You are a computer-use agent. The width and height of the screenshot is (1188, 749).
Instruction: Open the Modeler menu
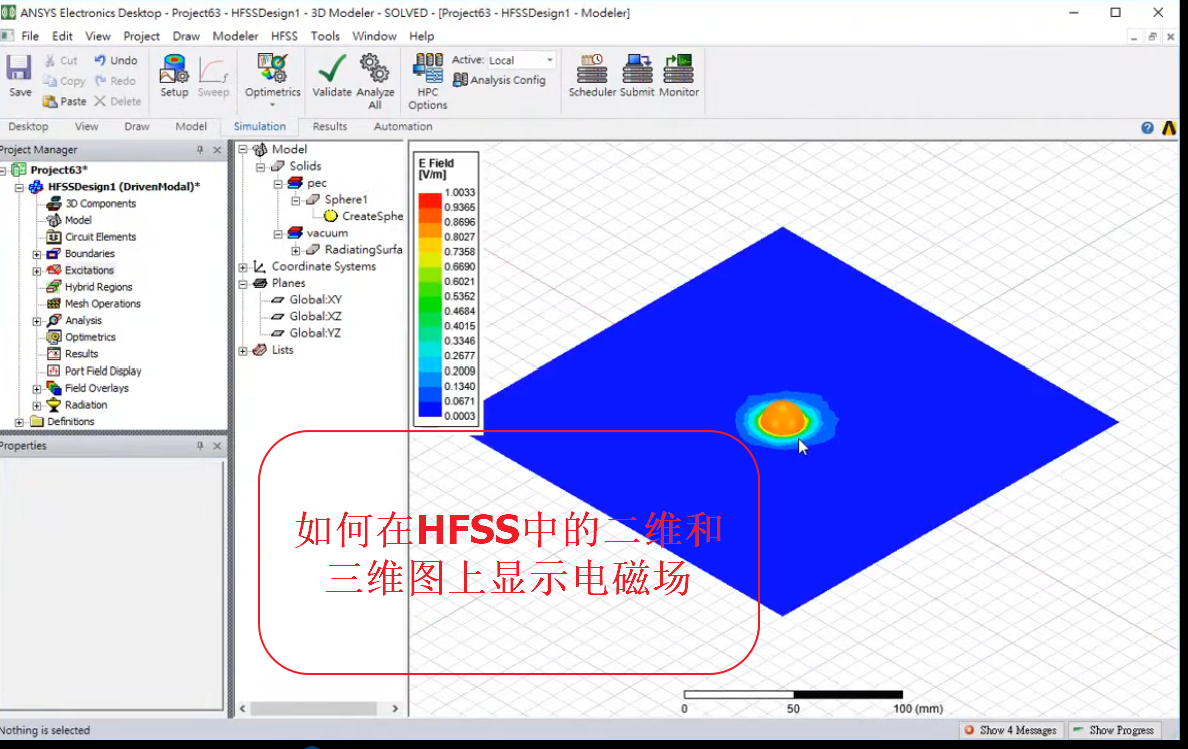click(x=235, y=36)
